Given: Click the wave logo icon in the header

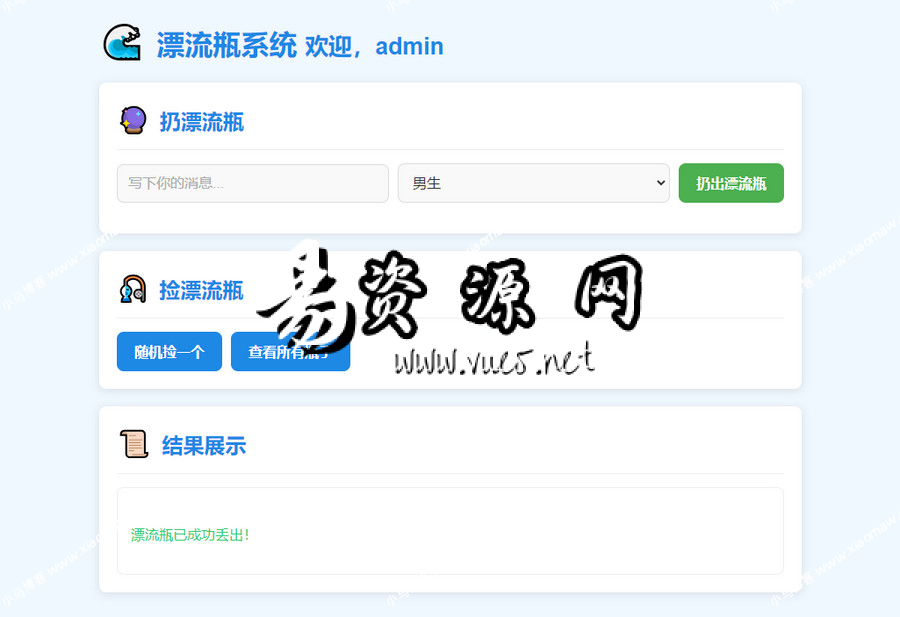Looking at the screenshot, I should tap(123, 43).
